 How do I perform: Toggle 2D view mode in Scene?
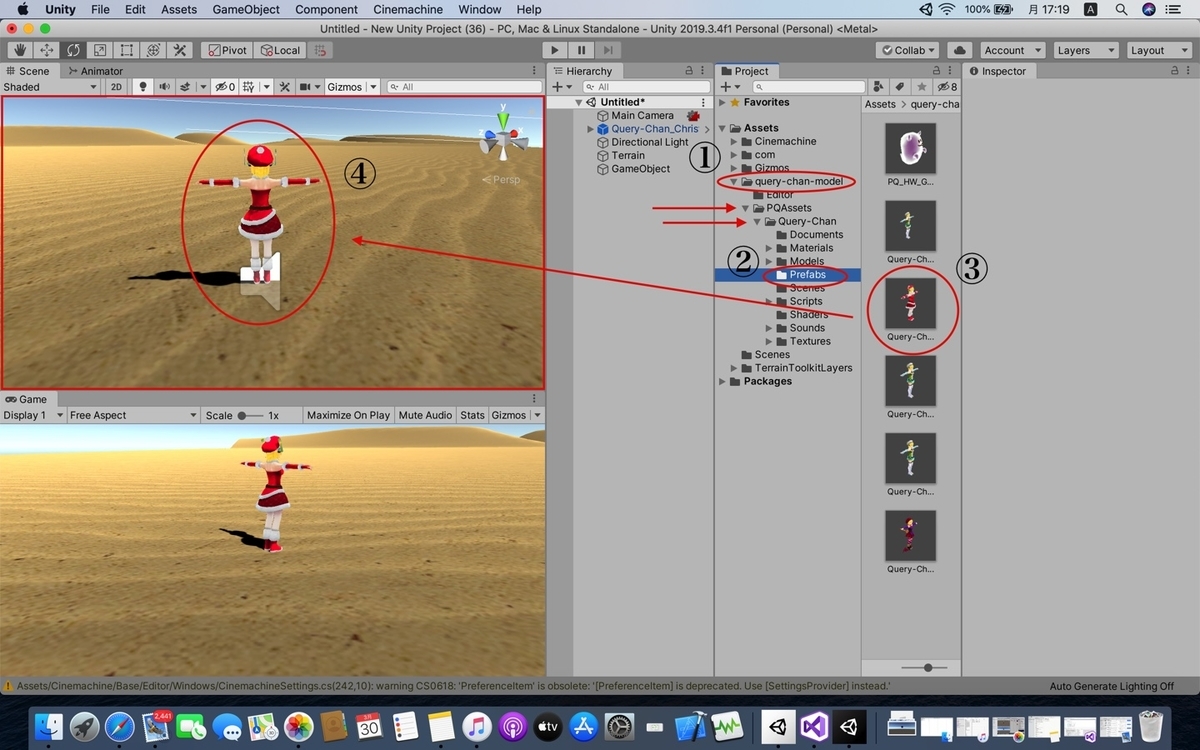click(116, 87)
